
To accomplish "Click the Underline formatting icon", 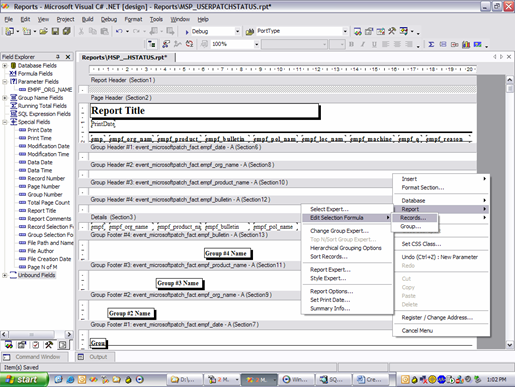I will click(x=374, y=44).
